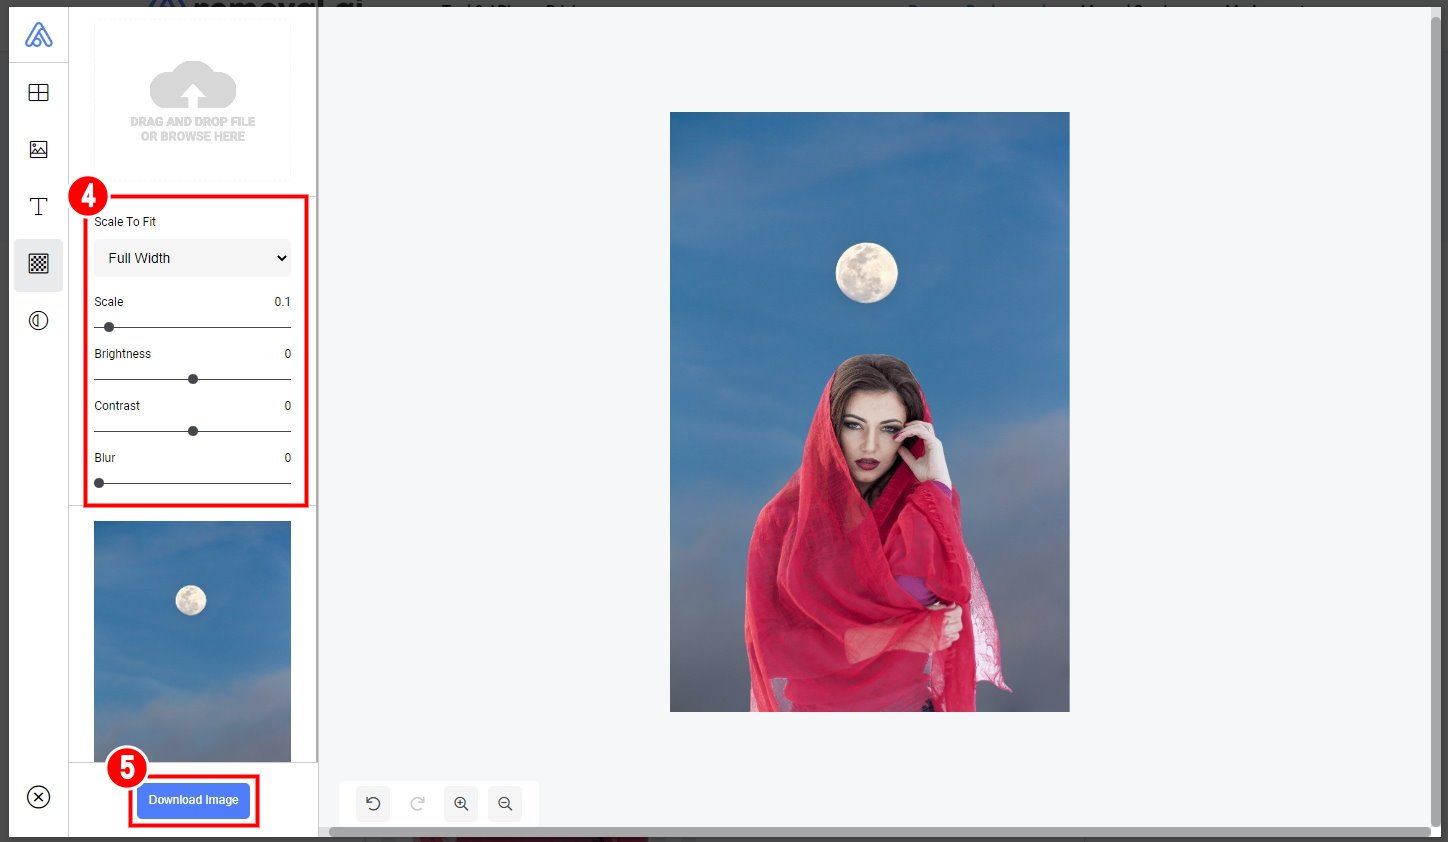Redo the last edit
Viewport: 1448px width, 842px height.
point(417,803)
